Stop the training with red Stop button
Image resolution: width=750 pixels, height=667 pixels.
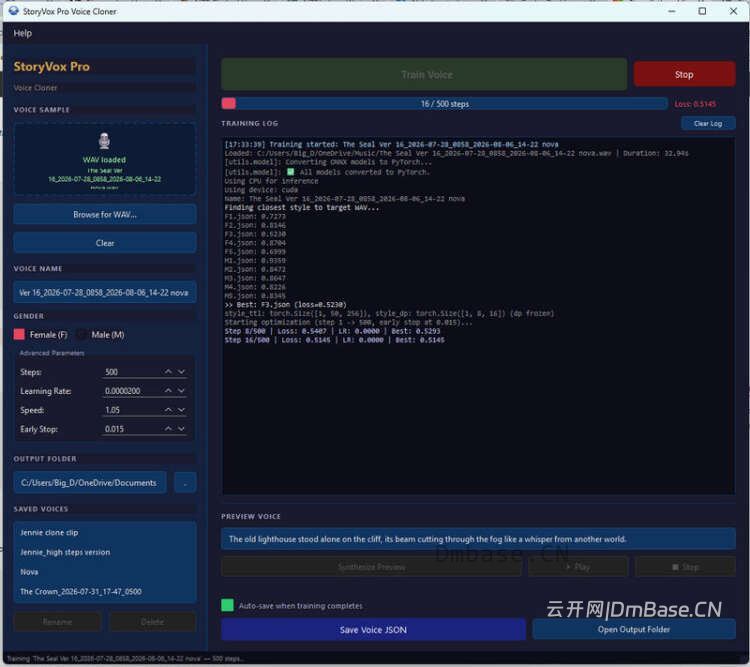click(684, 74)
